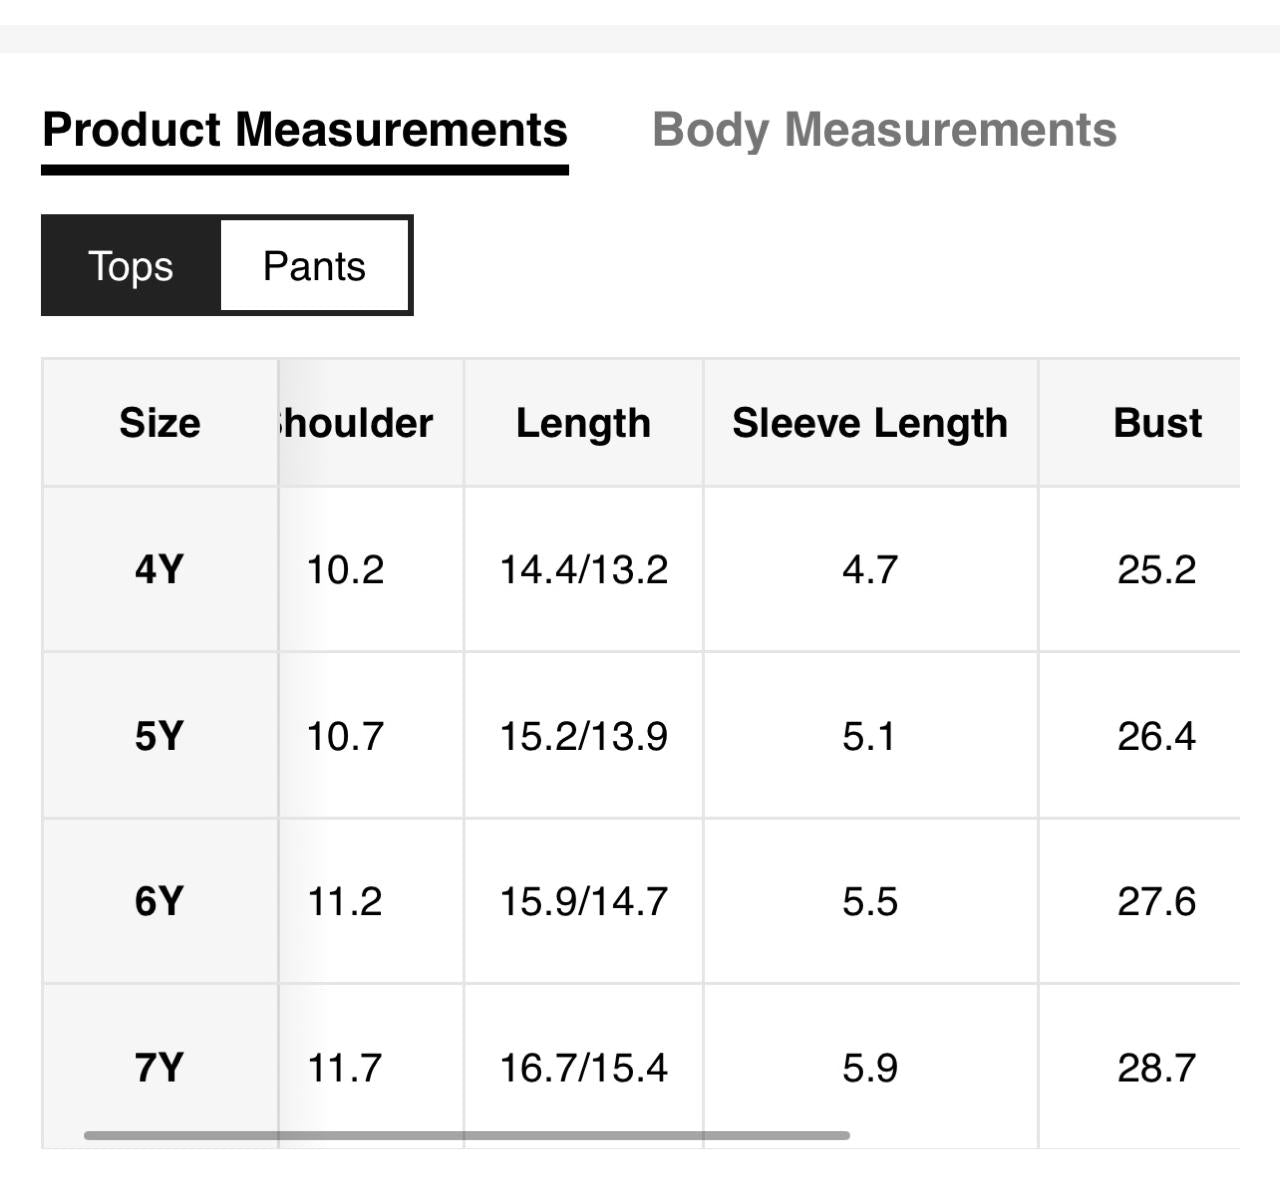The width and height of the screenshot is (1280, 1199).
Task: Select the 5Y size row label
Action: pyautogui.click(x=160, y=736)
